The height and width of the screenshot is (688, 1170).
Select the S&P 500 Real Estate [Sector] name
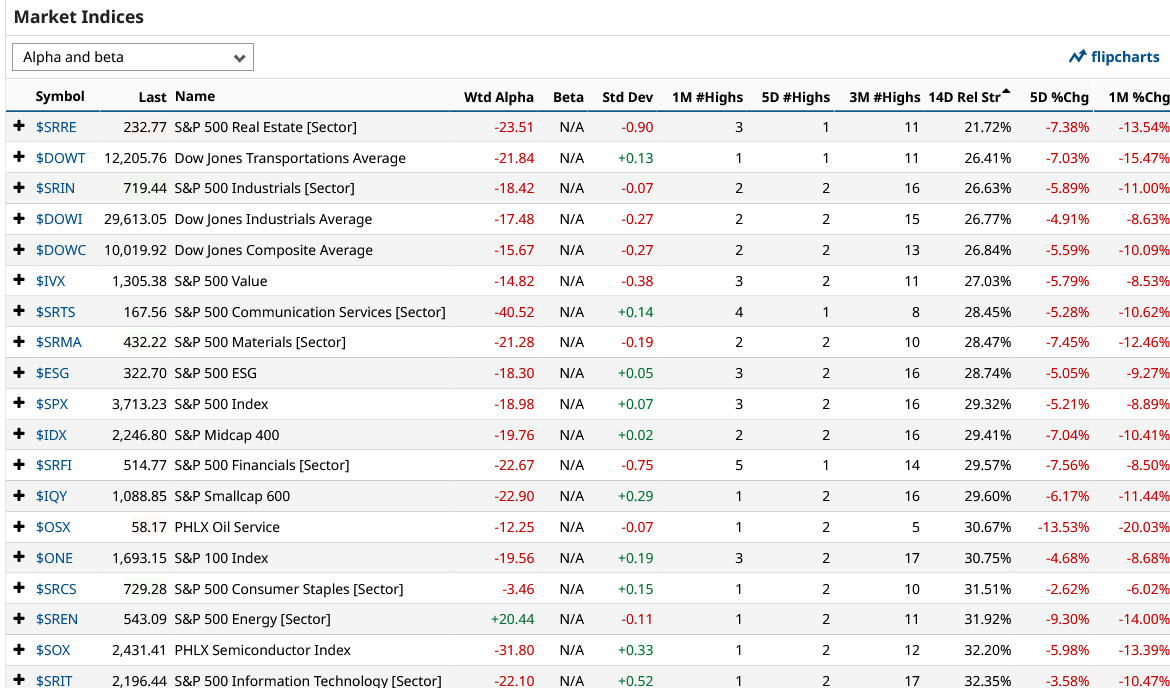[266, 127]
